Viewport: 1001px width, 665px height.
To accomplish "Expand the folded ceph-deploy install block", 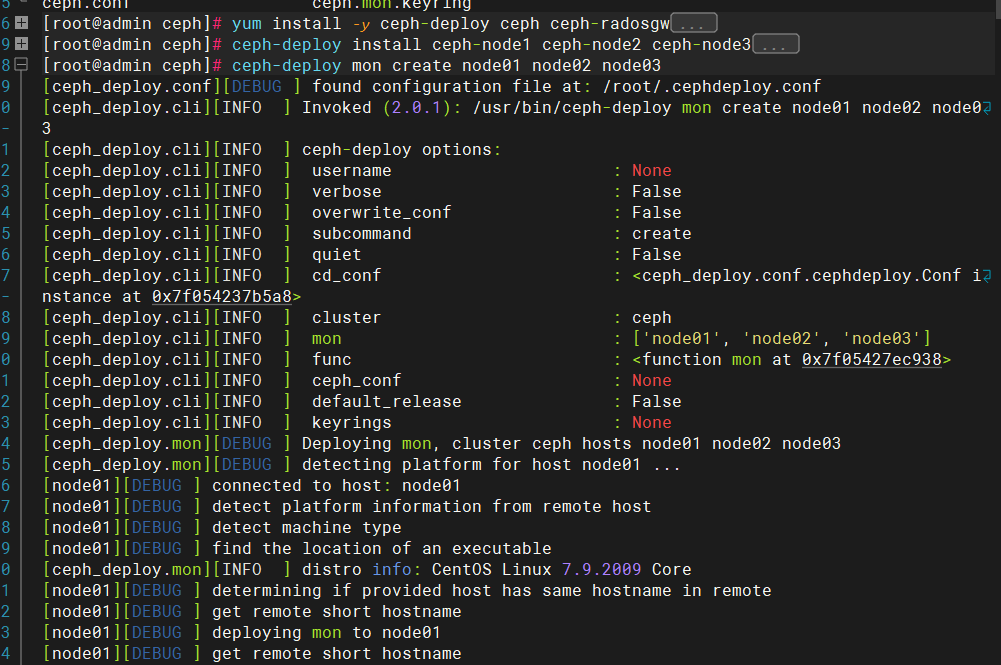I will point(21,44).
